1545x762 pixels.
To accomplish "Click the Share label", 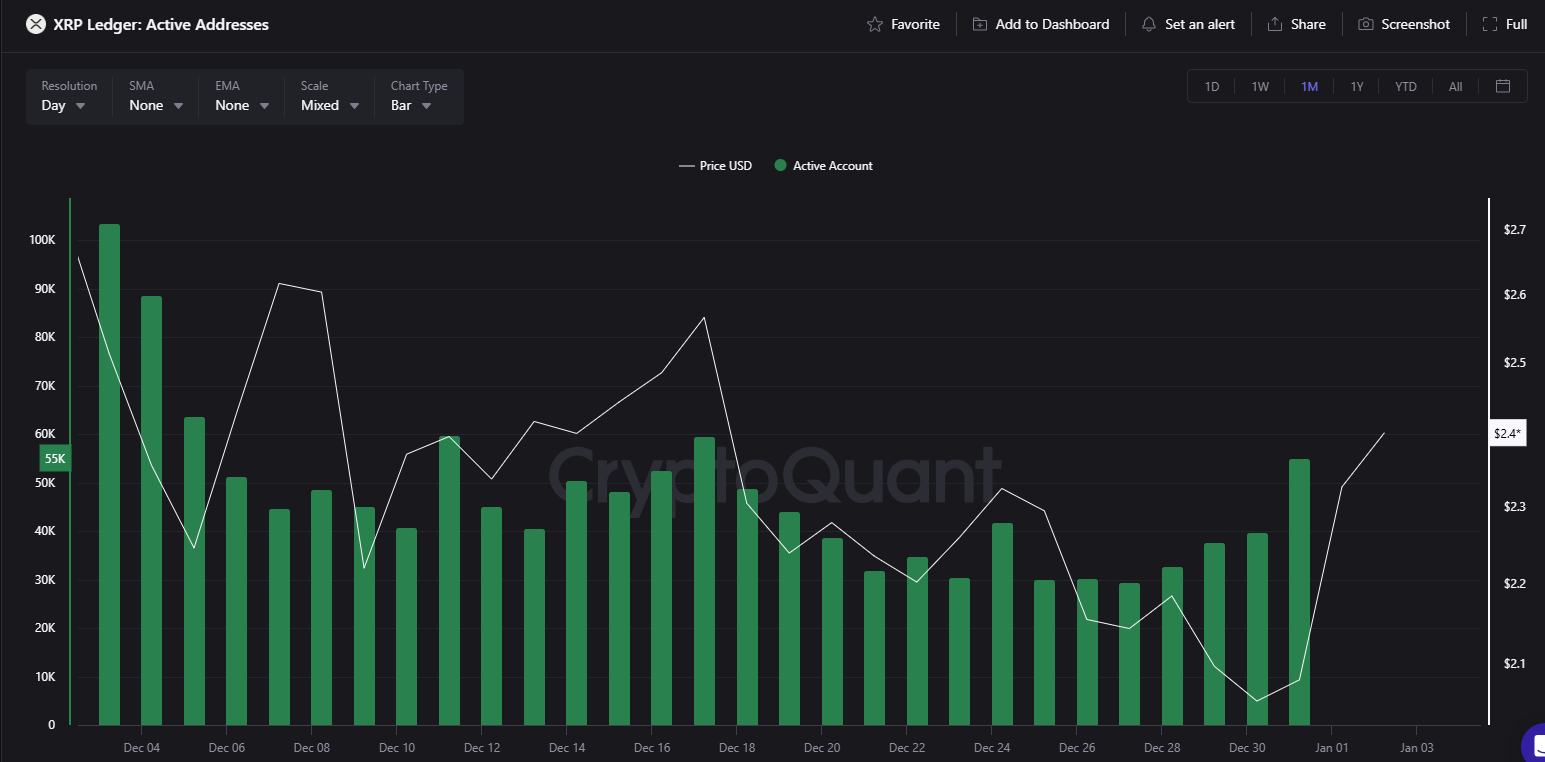I will (1308, 24).
